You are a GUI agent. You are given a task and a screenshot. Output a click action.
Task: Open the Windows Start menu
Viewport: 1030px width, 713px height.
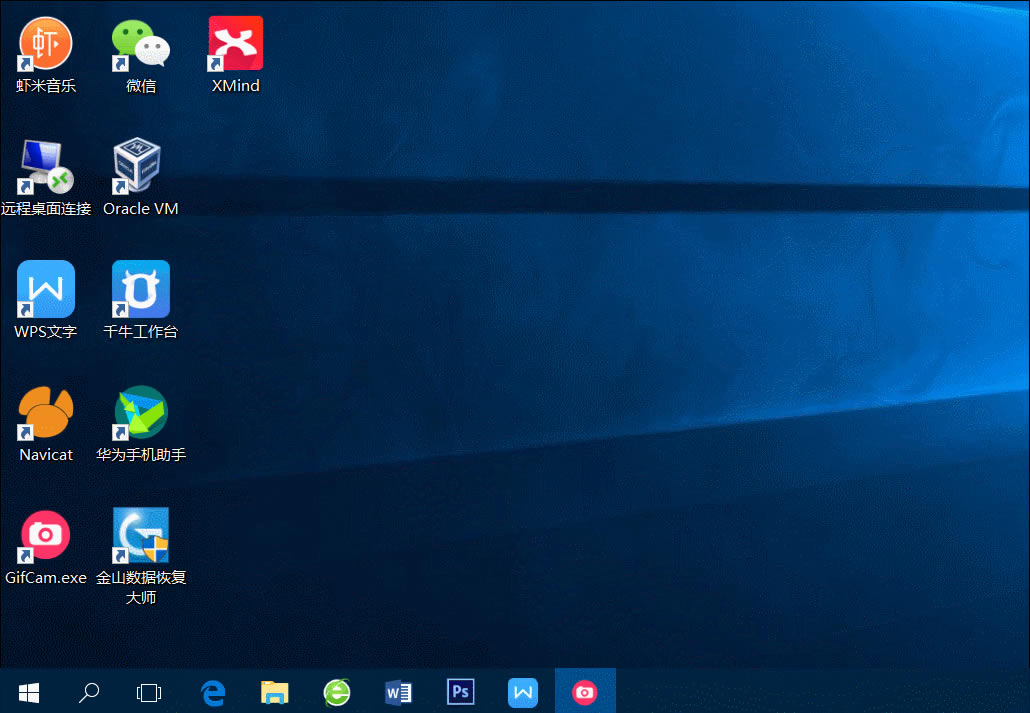(28, 691)
